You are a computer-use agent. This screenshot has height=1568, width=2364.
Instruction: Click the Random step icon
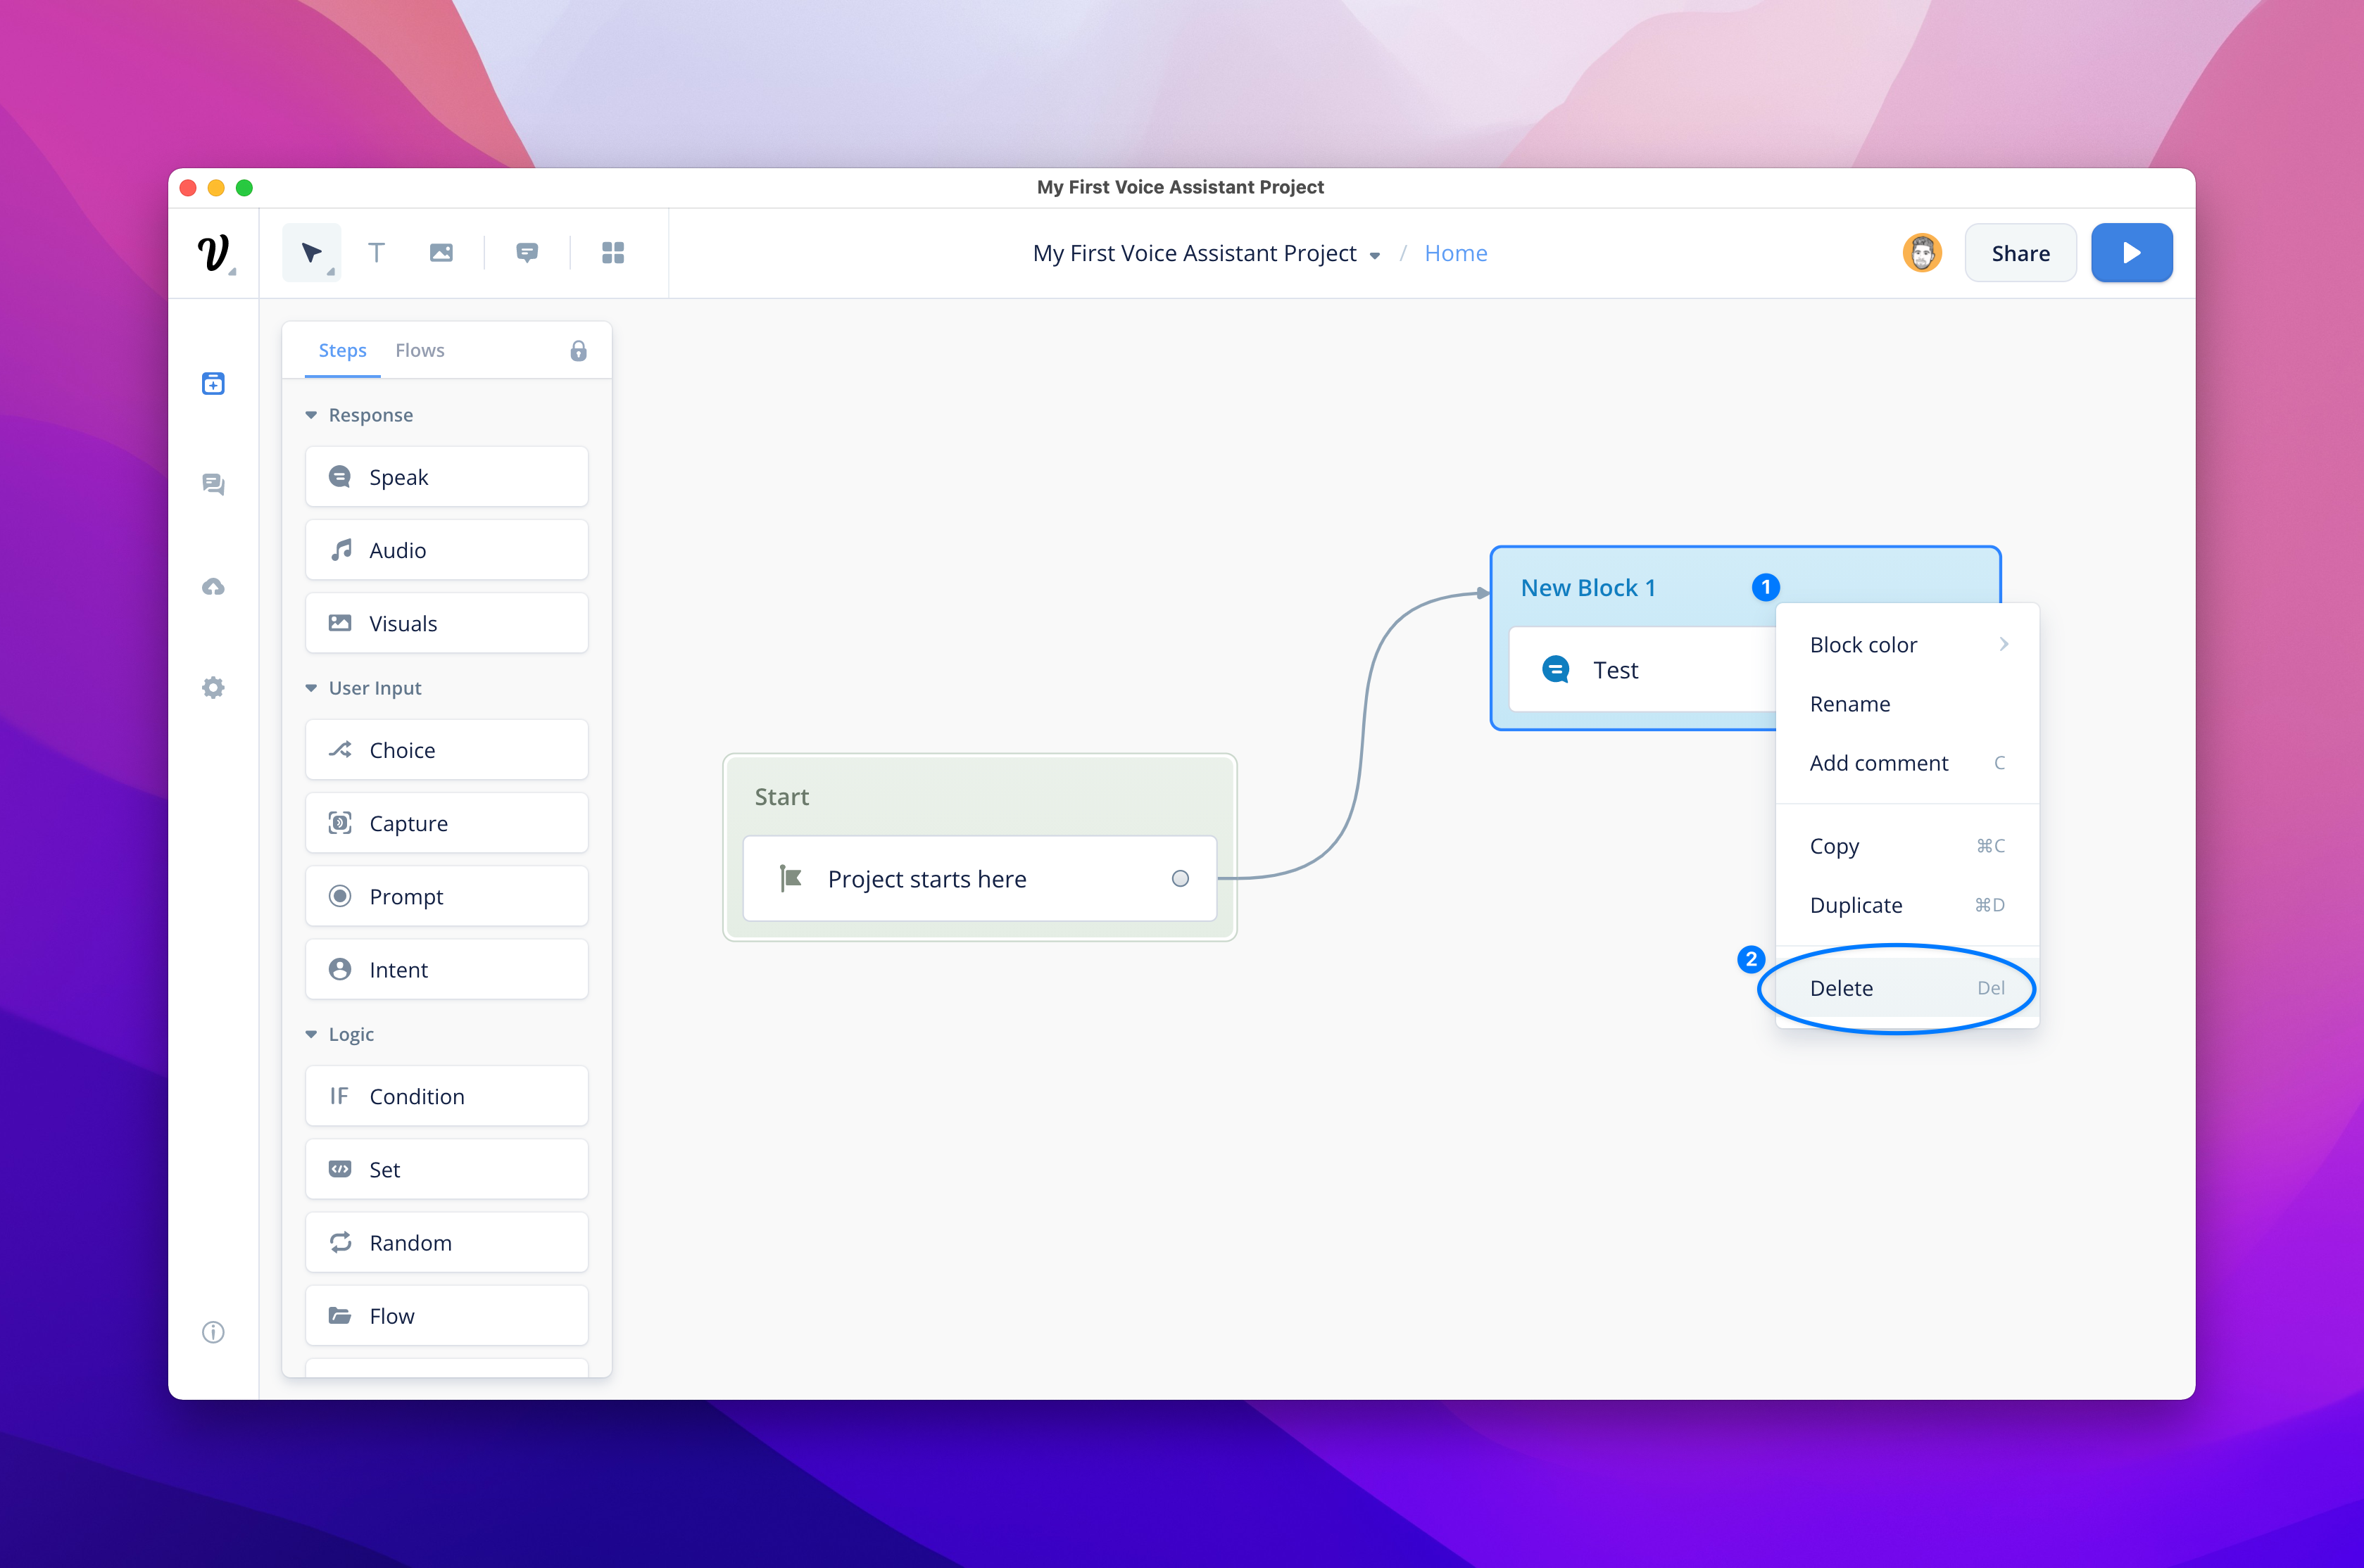[x=340, y=1242]
